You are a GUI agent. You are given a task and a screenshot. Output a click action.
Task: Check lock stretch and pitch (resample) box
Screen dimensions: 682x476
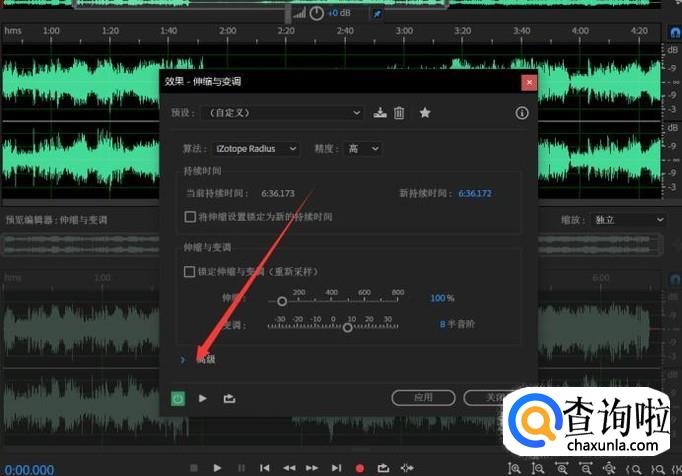point(190,271)
